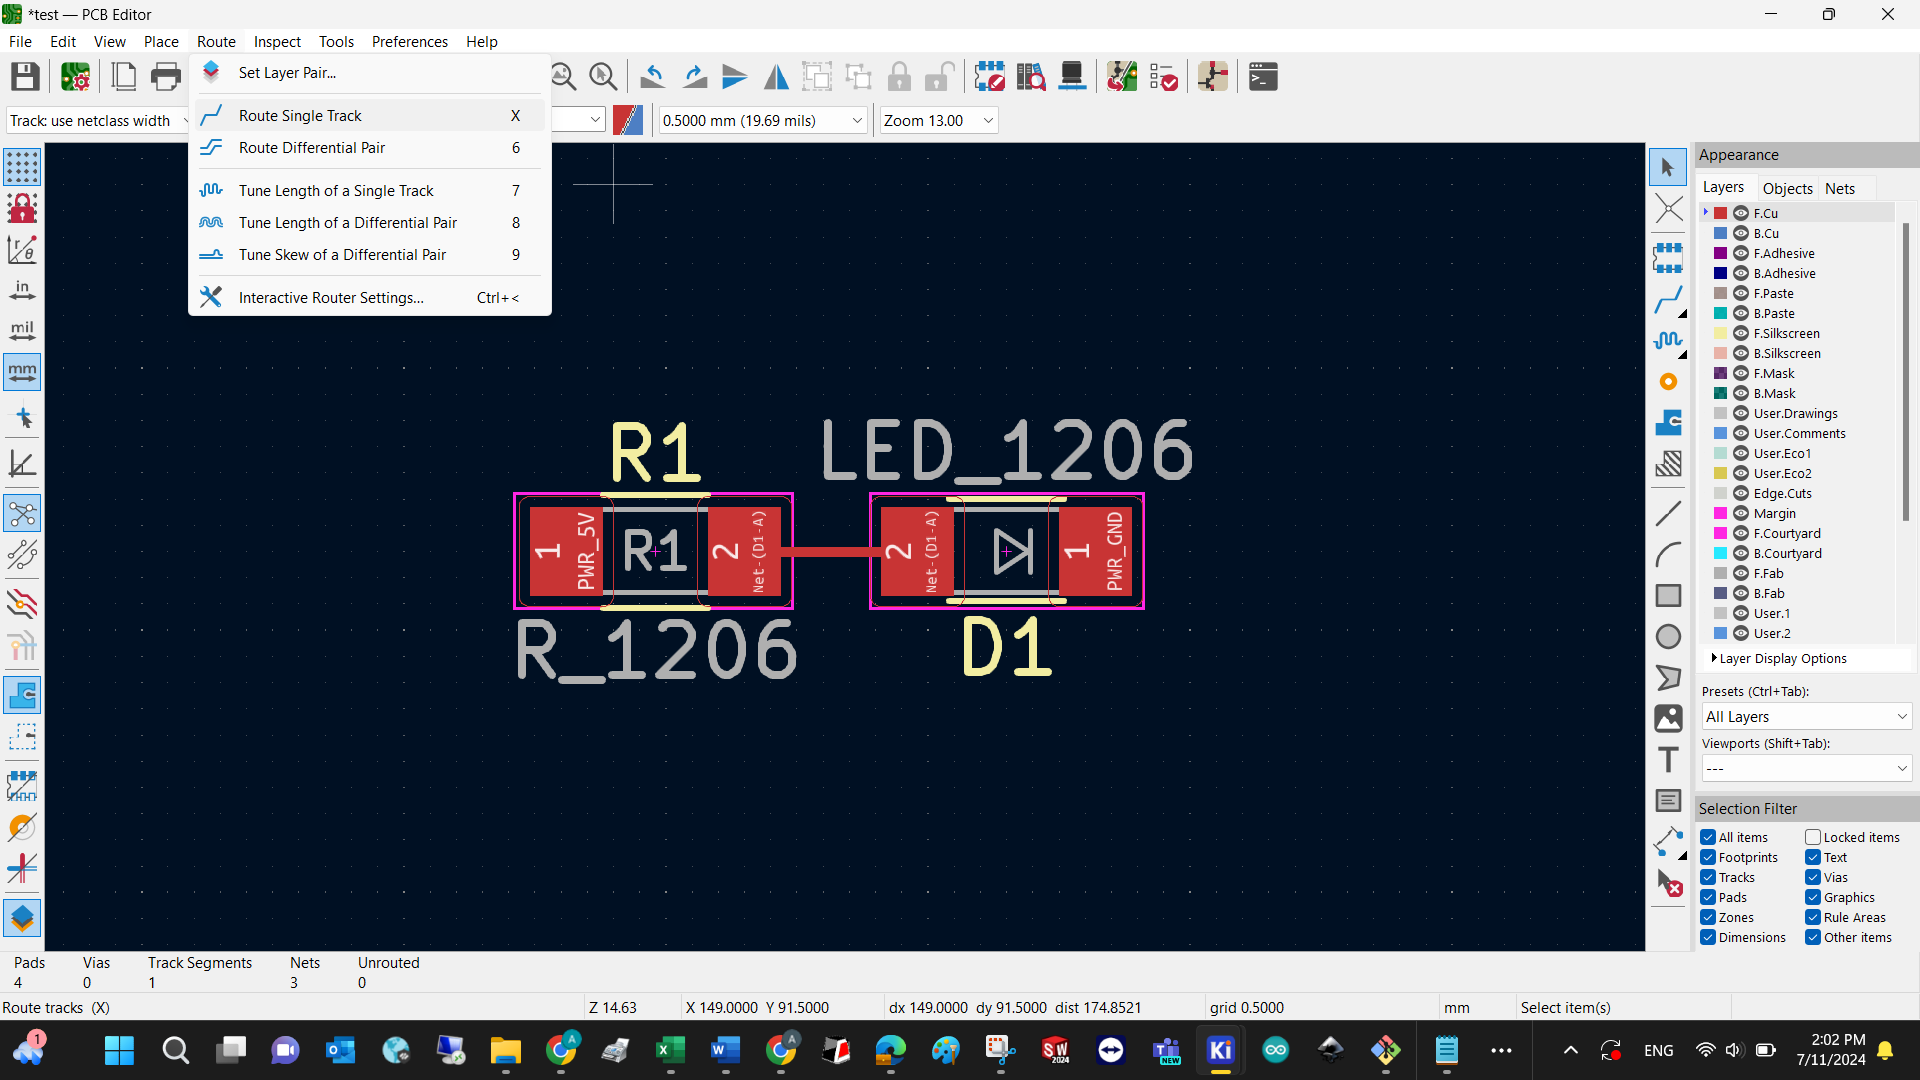Toggle grid display in left toolbar

tap(22, 167)
